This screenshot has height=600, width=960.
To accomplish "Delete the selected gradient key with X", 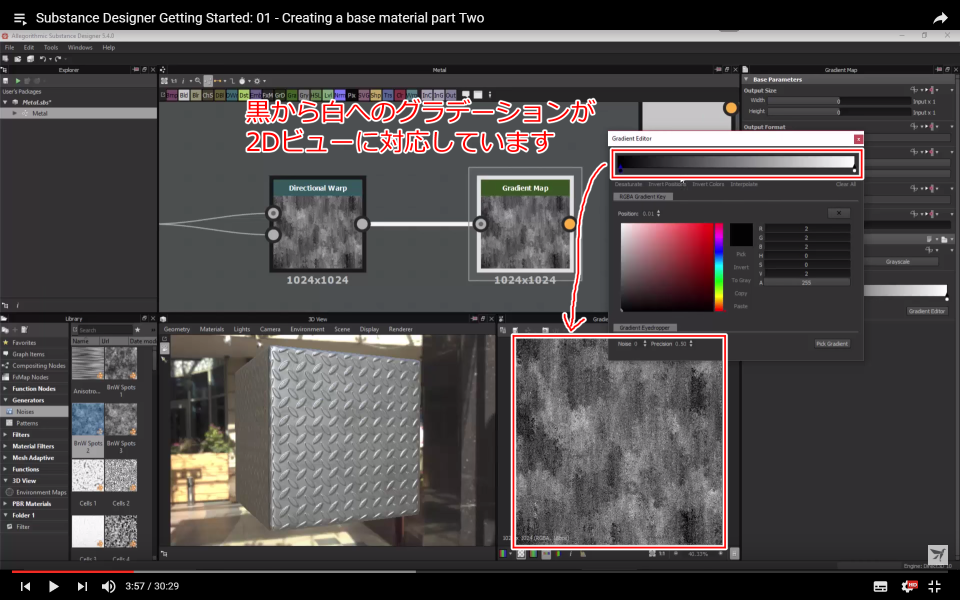I will [839, 213].
